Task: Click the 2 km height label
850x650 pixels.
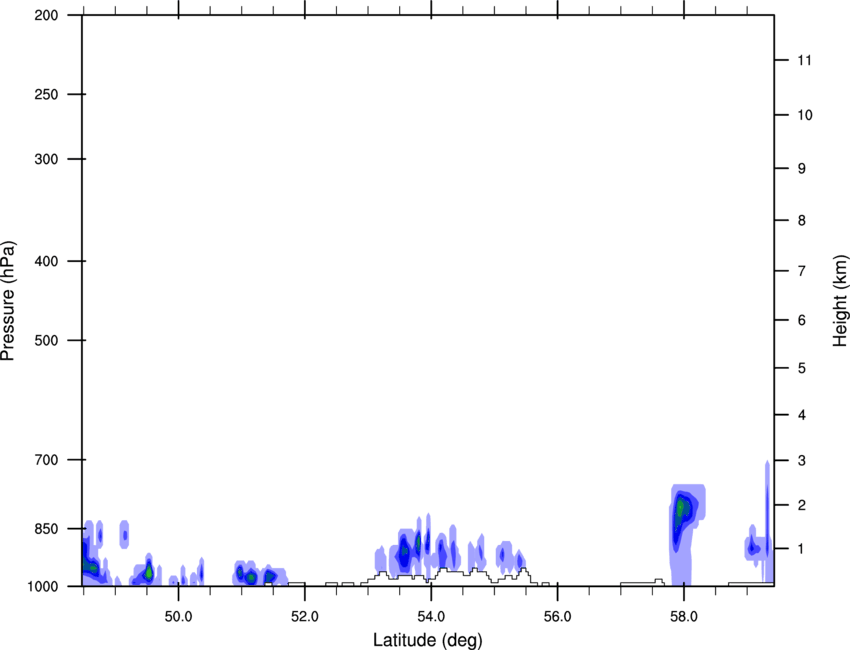Action: pyautogui.click(x=802, y=505)
